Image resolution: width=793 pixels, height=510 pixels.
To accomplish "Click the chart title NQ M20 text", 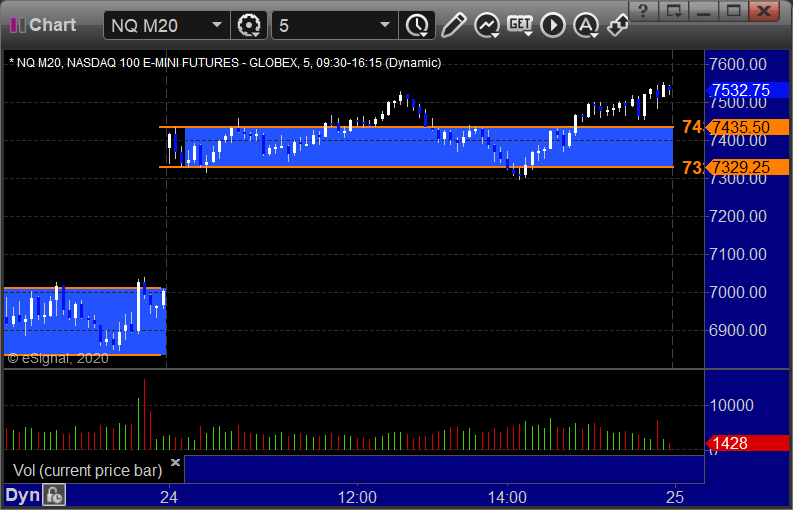I will click(225, 63).
